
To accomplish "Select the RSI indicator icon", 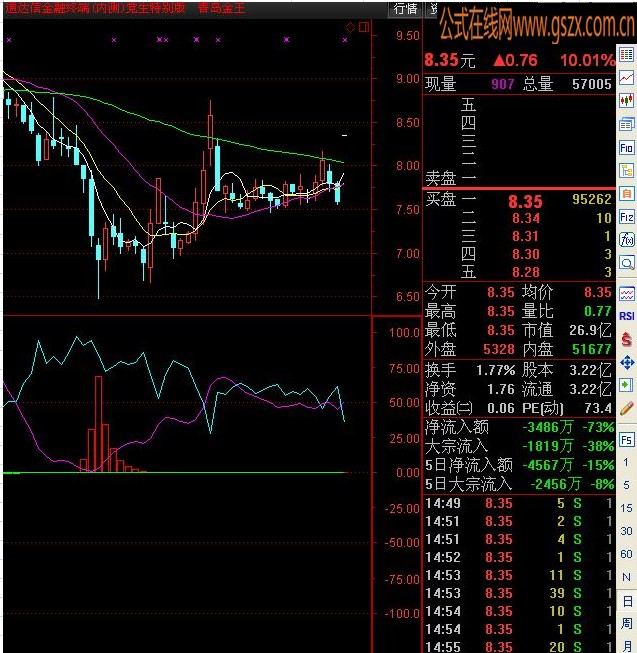I will point(627,316).
